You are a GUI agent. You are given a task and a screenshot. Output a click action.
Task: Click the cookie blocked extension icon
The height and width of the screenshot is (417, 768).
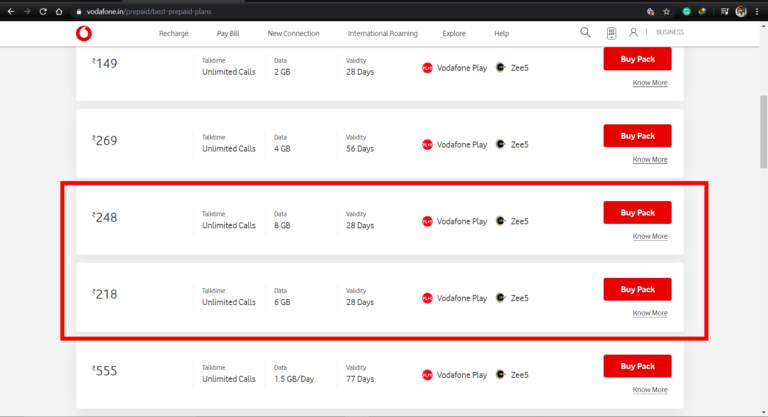point(650,11)
